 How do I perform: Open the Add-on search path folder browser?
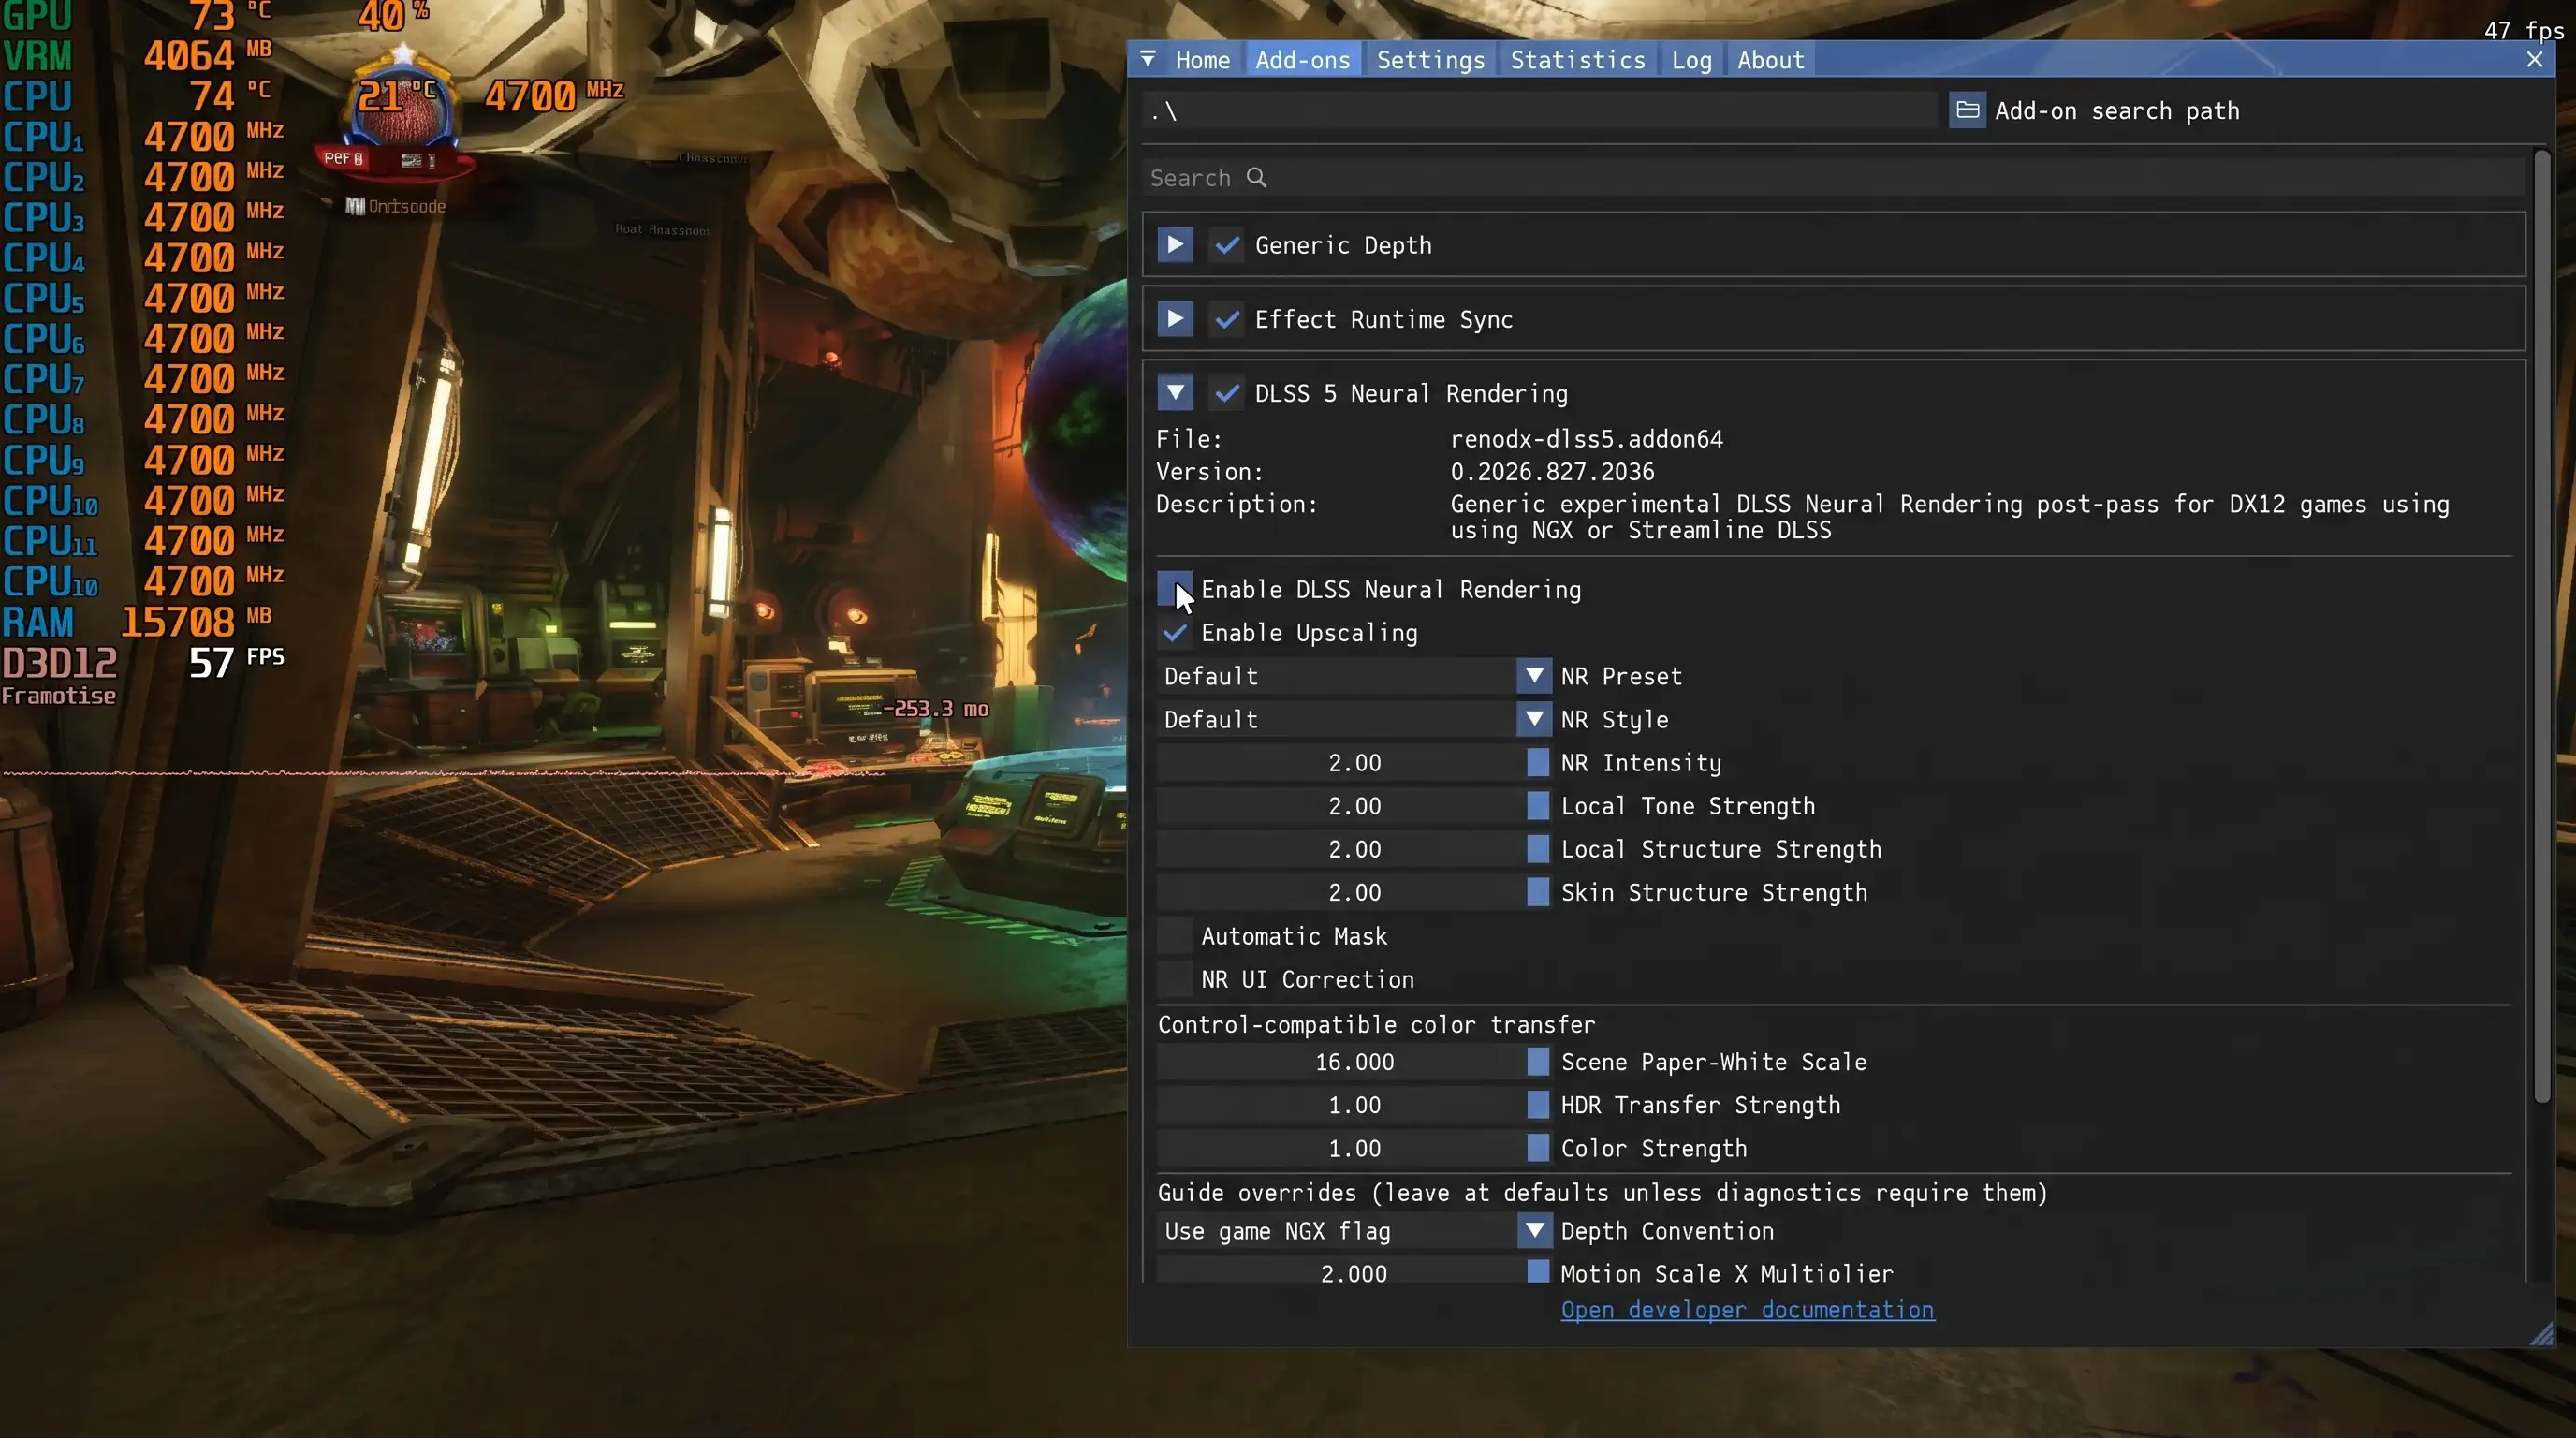point(1967,110)
